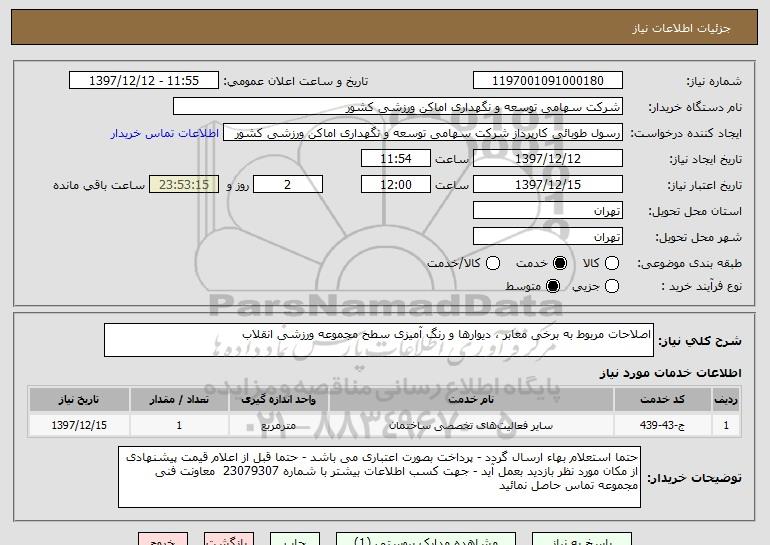Click the نام خدمت column header

[471, 400]
